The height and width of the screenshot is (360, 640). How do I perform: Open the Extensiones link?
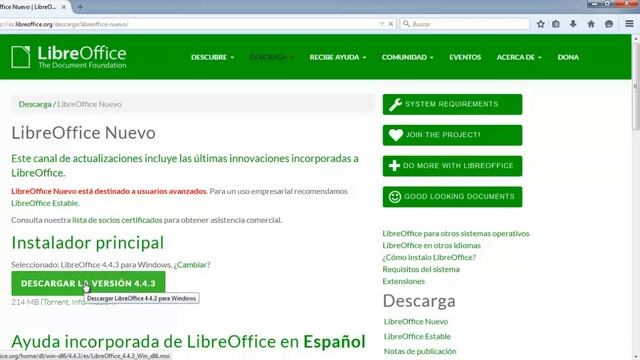click(403, 281)
